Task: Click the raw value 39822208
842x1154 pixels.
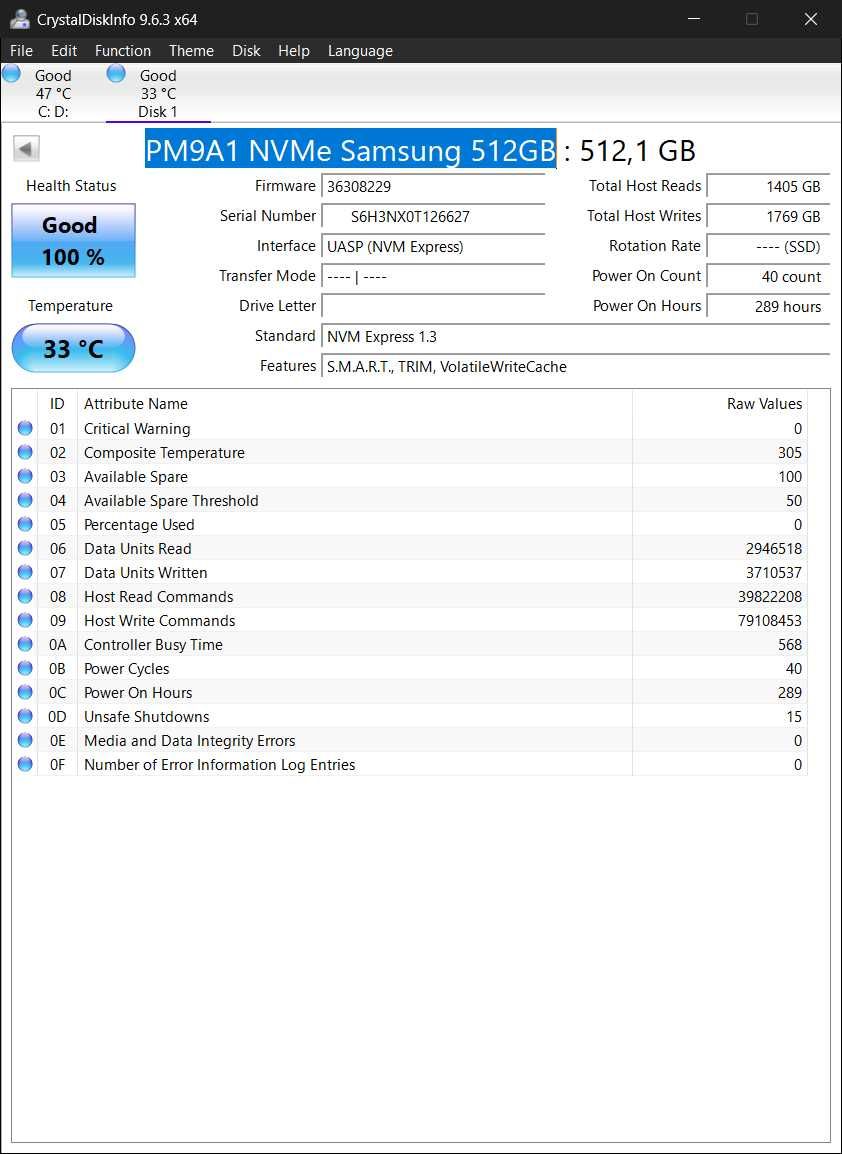Action: click(770, 597)
